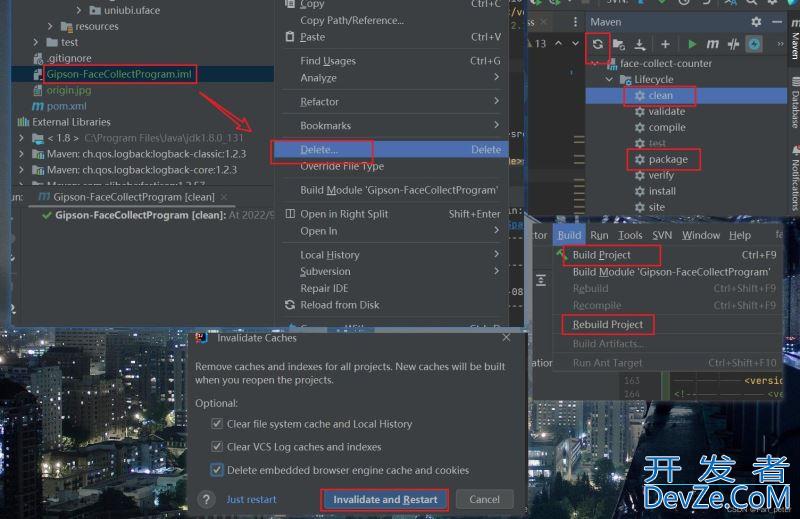
Task: Hide the Maven panel with the minus icon
Action: [777, 22]
